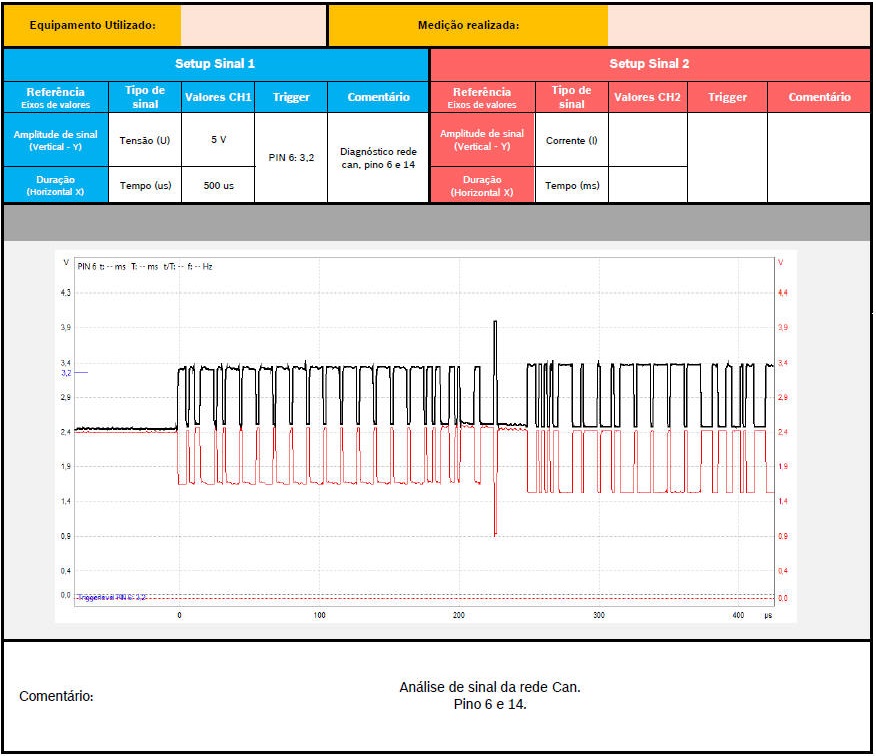The image size is (876, 756).
Task: Select the Tempo (us) cell in Sinal 1
Action: (144, 185)
